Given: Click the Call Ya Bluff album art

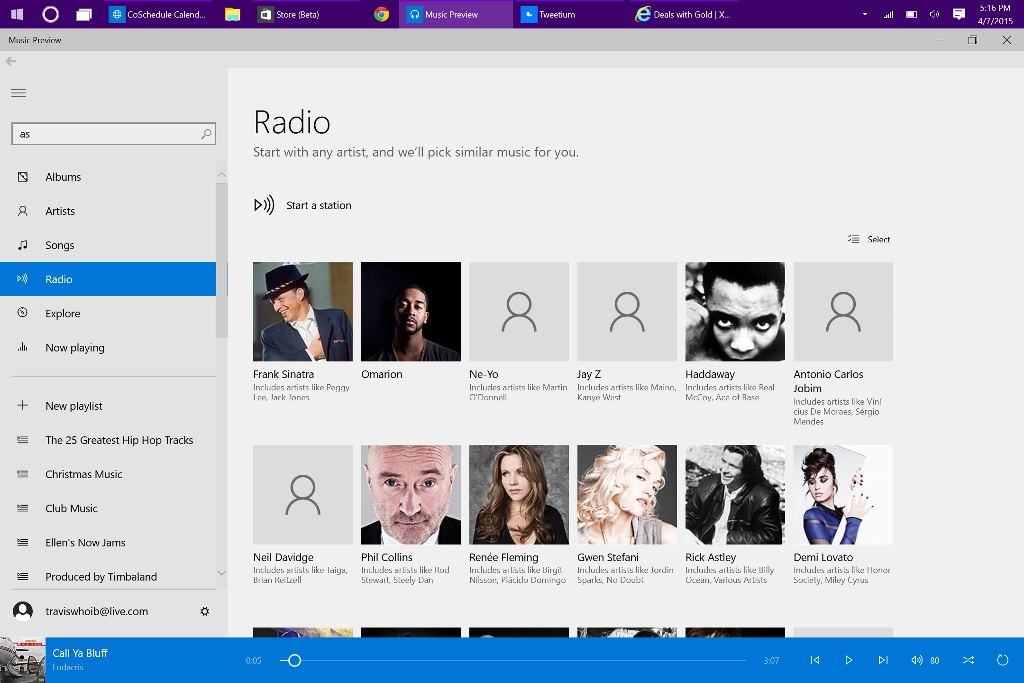Looking at the screenshot, I should click(23, 660).
